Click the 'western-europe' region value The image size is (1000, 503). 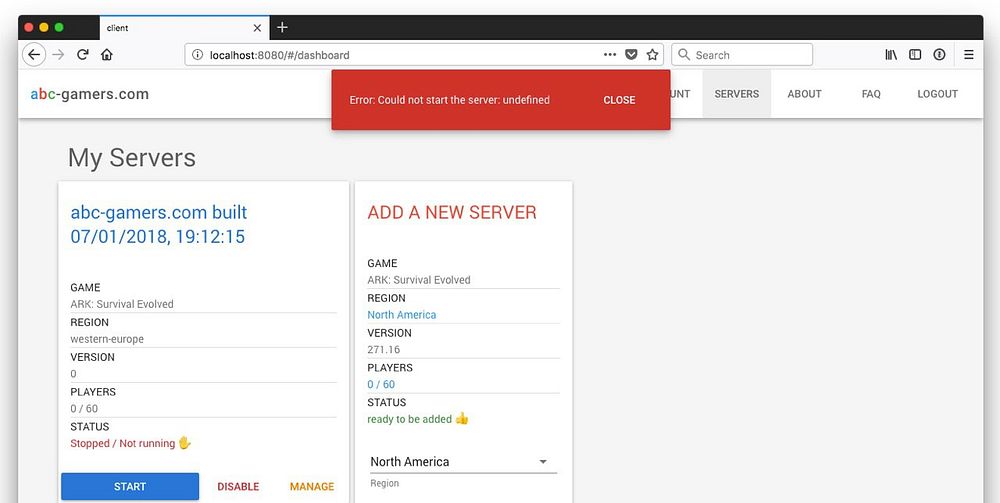point(107,339)
